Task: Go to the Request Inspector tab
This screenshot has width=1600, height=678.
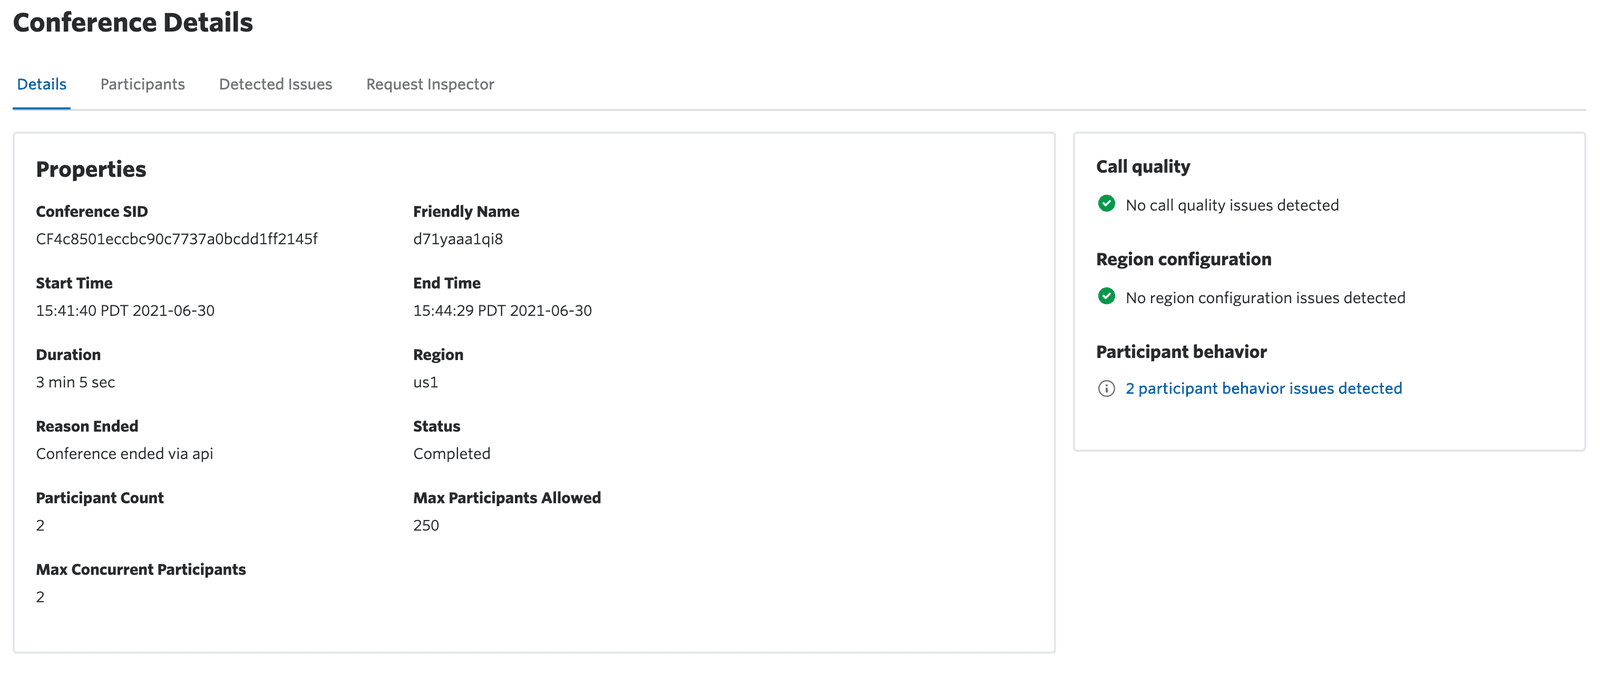Action: pyautogui.click(x=430, y=84)
